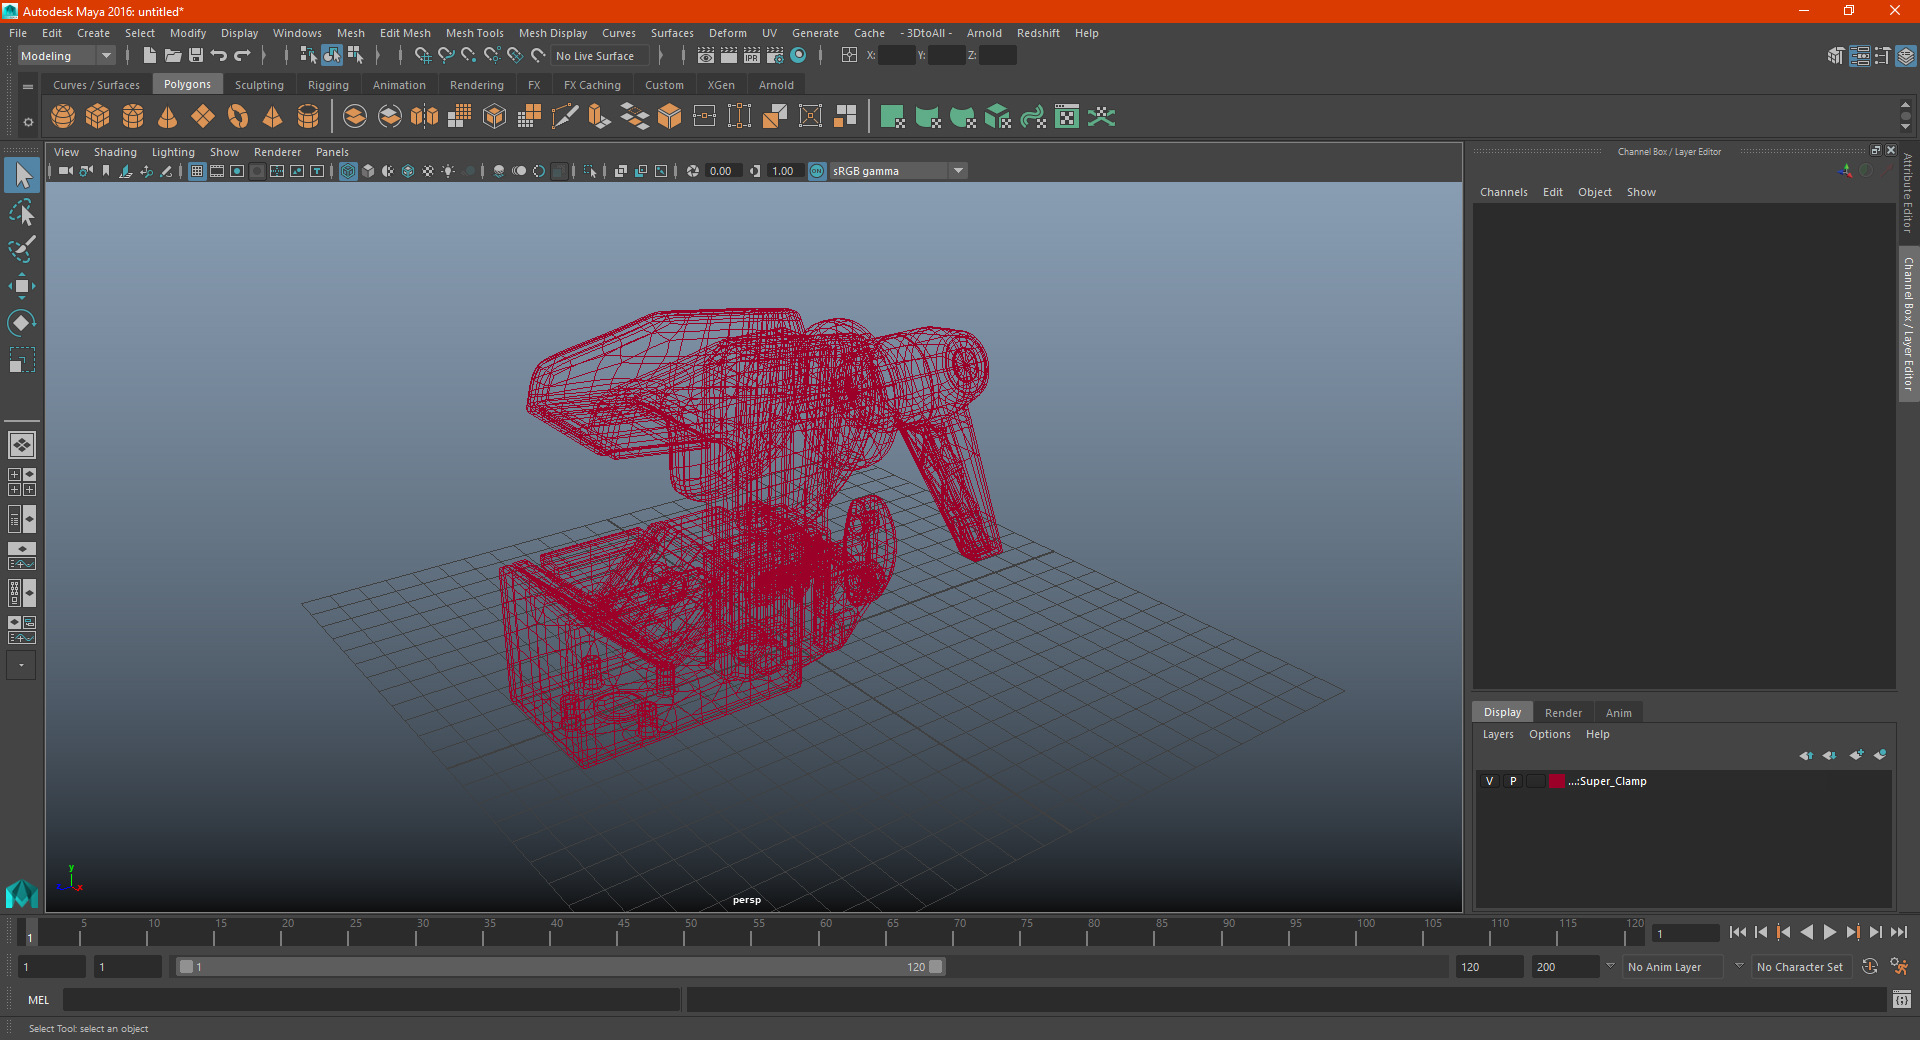Viewport: 1920px width, 1040px height.
Task: Create a polygon pyramid from the shelf
Action: tap(273, 117)
